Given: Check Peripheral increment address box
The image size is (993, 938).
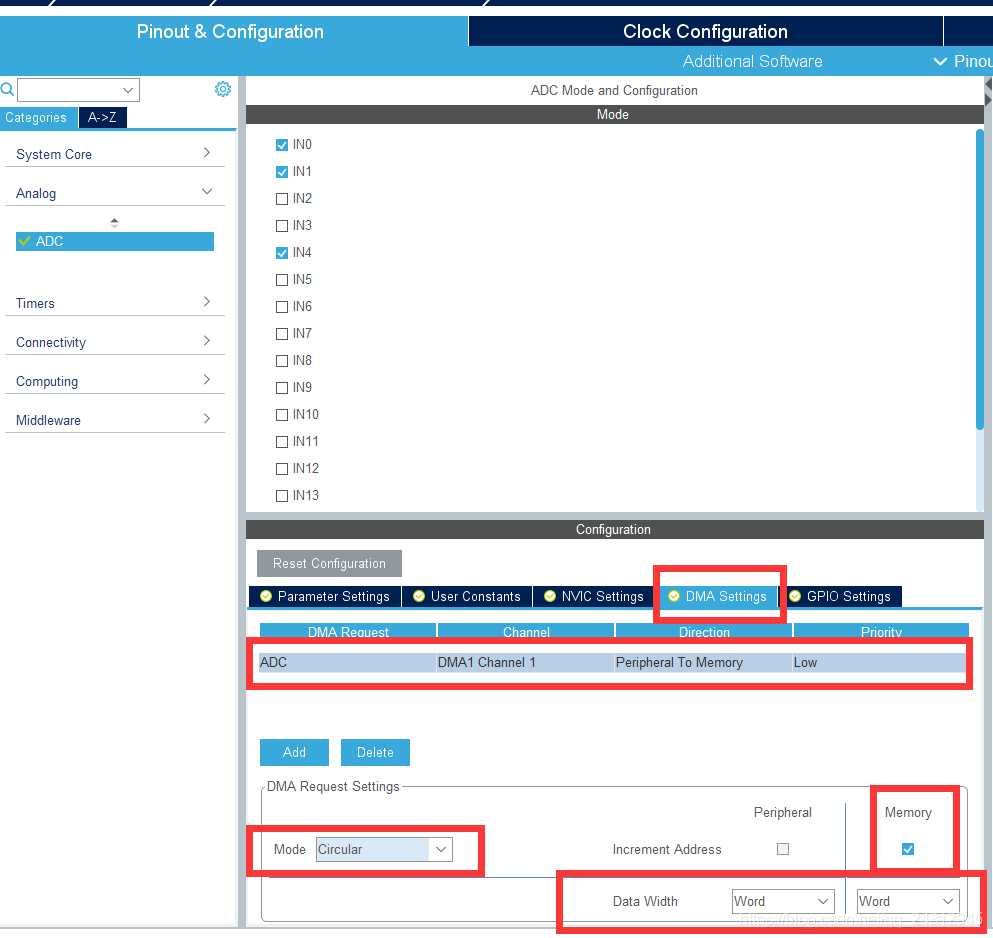Looking at the screenshot, I should click(783, 849).
